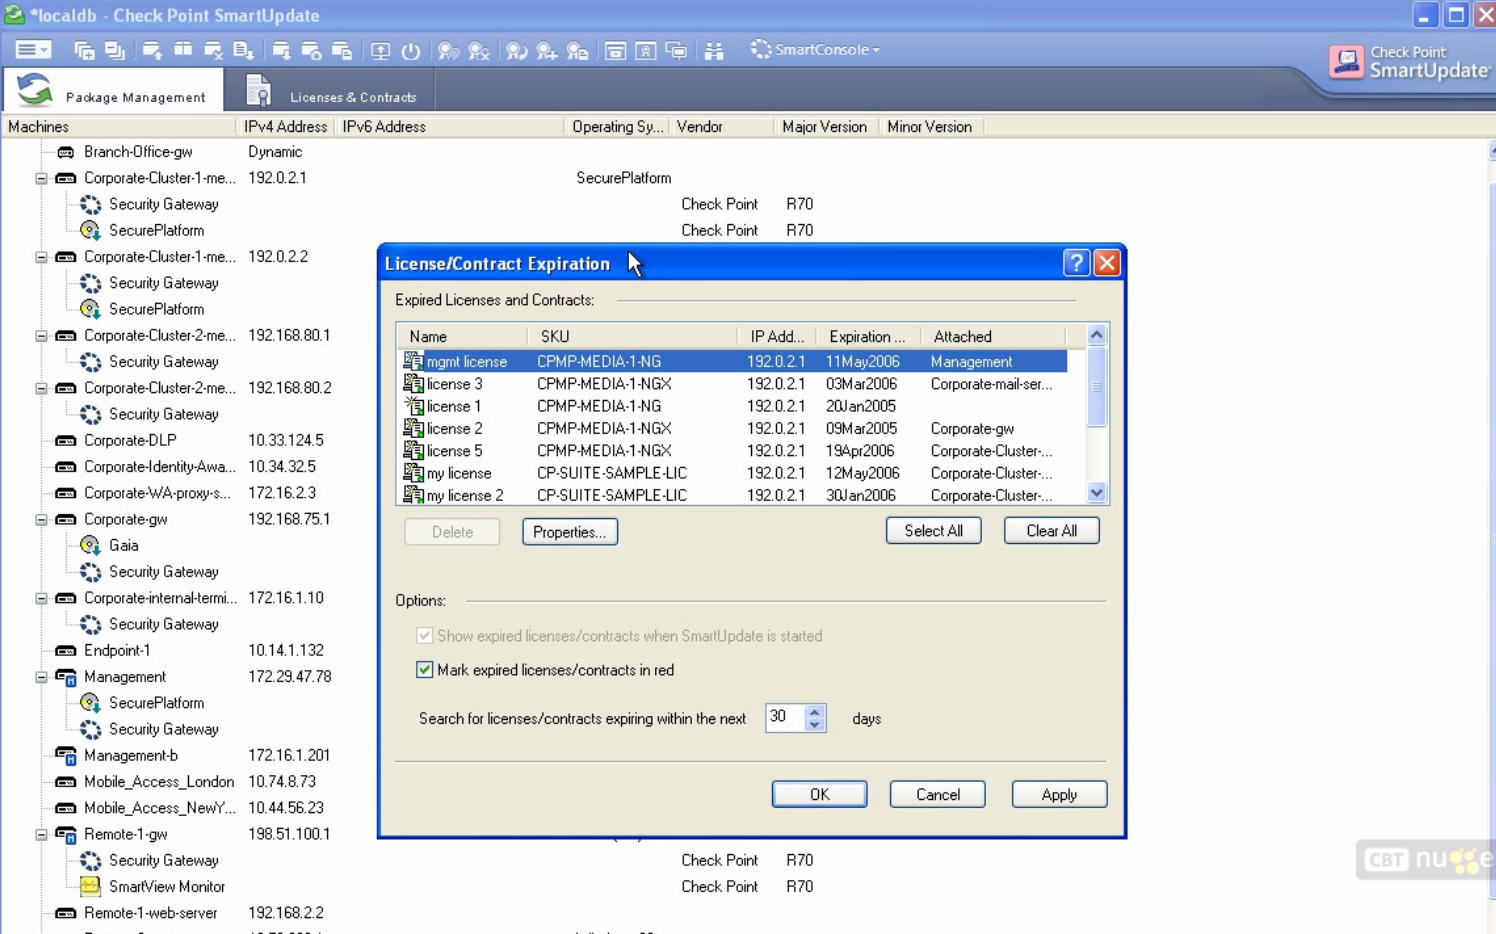Click the Management-b server icon
The image size is (1496, 934).
[66, 755]
